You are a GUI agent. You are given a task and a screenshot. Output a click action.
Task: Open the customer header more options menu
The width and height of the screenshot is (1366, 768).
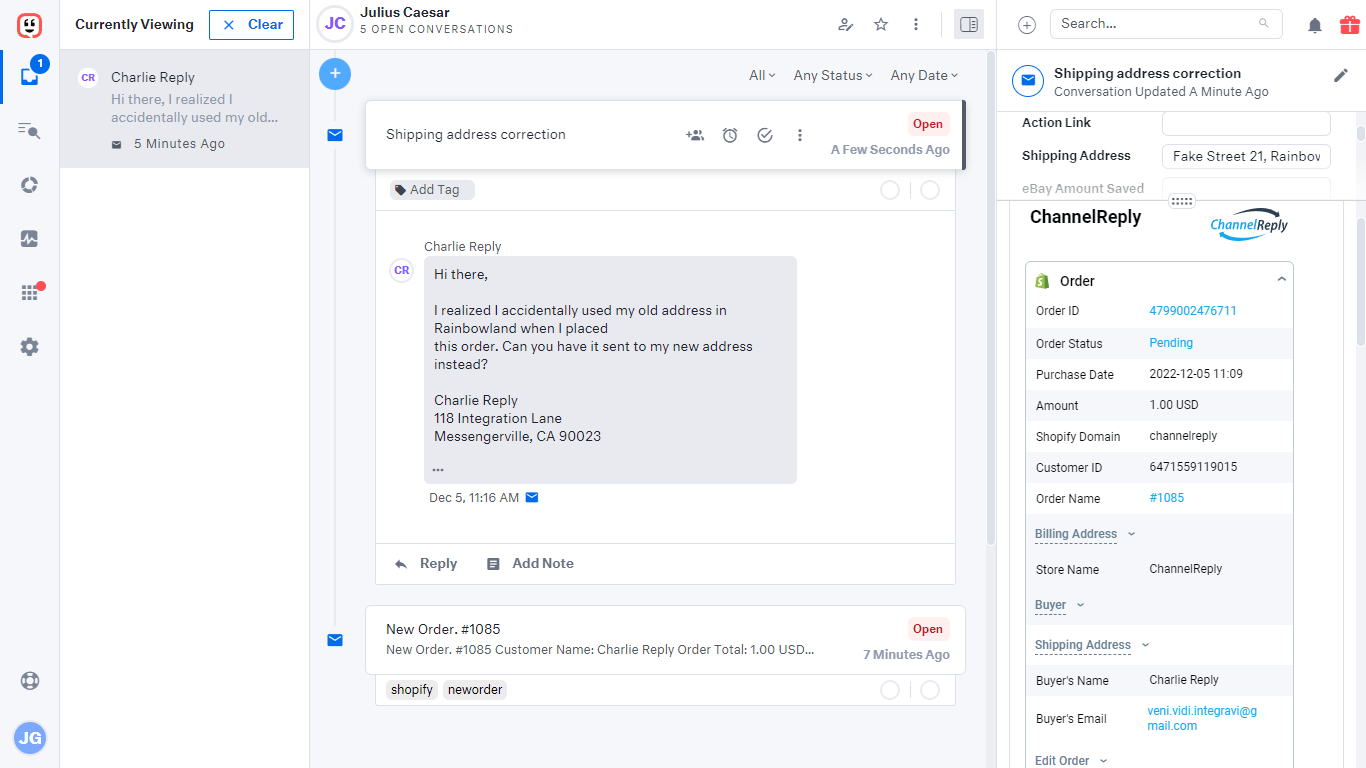916,25
